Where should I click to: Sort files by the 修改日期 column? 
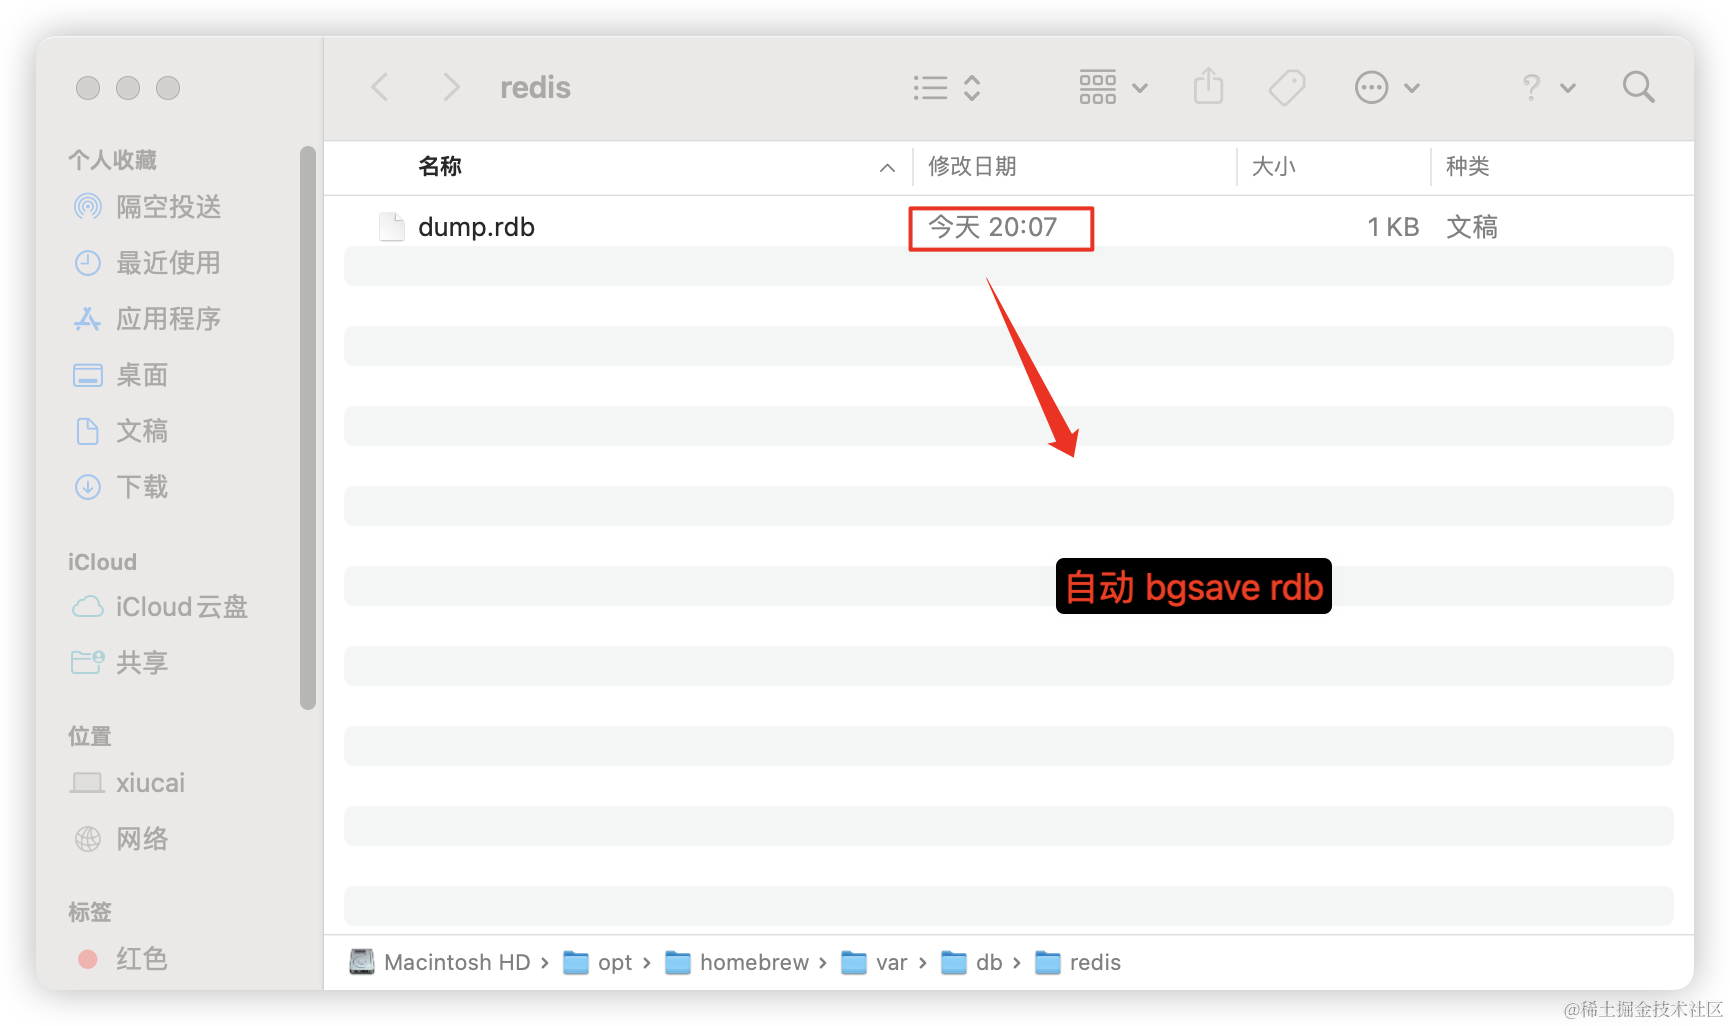pyautogui.click(x=973, y=166)
